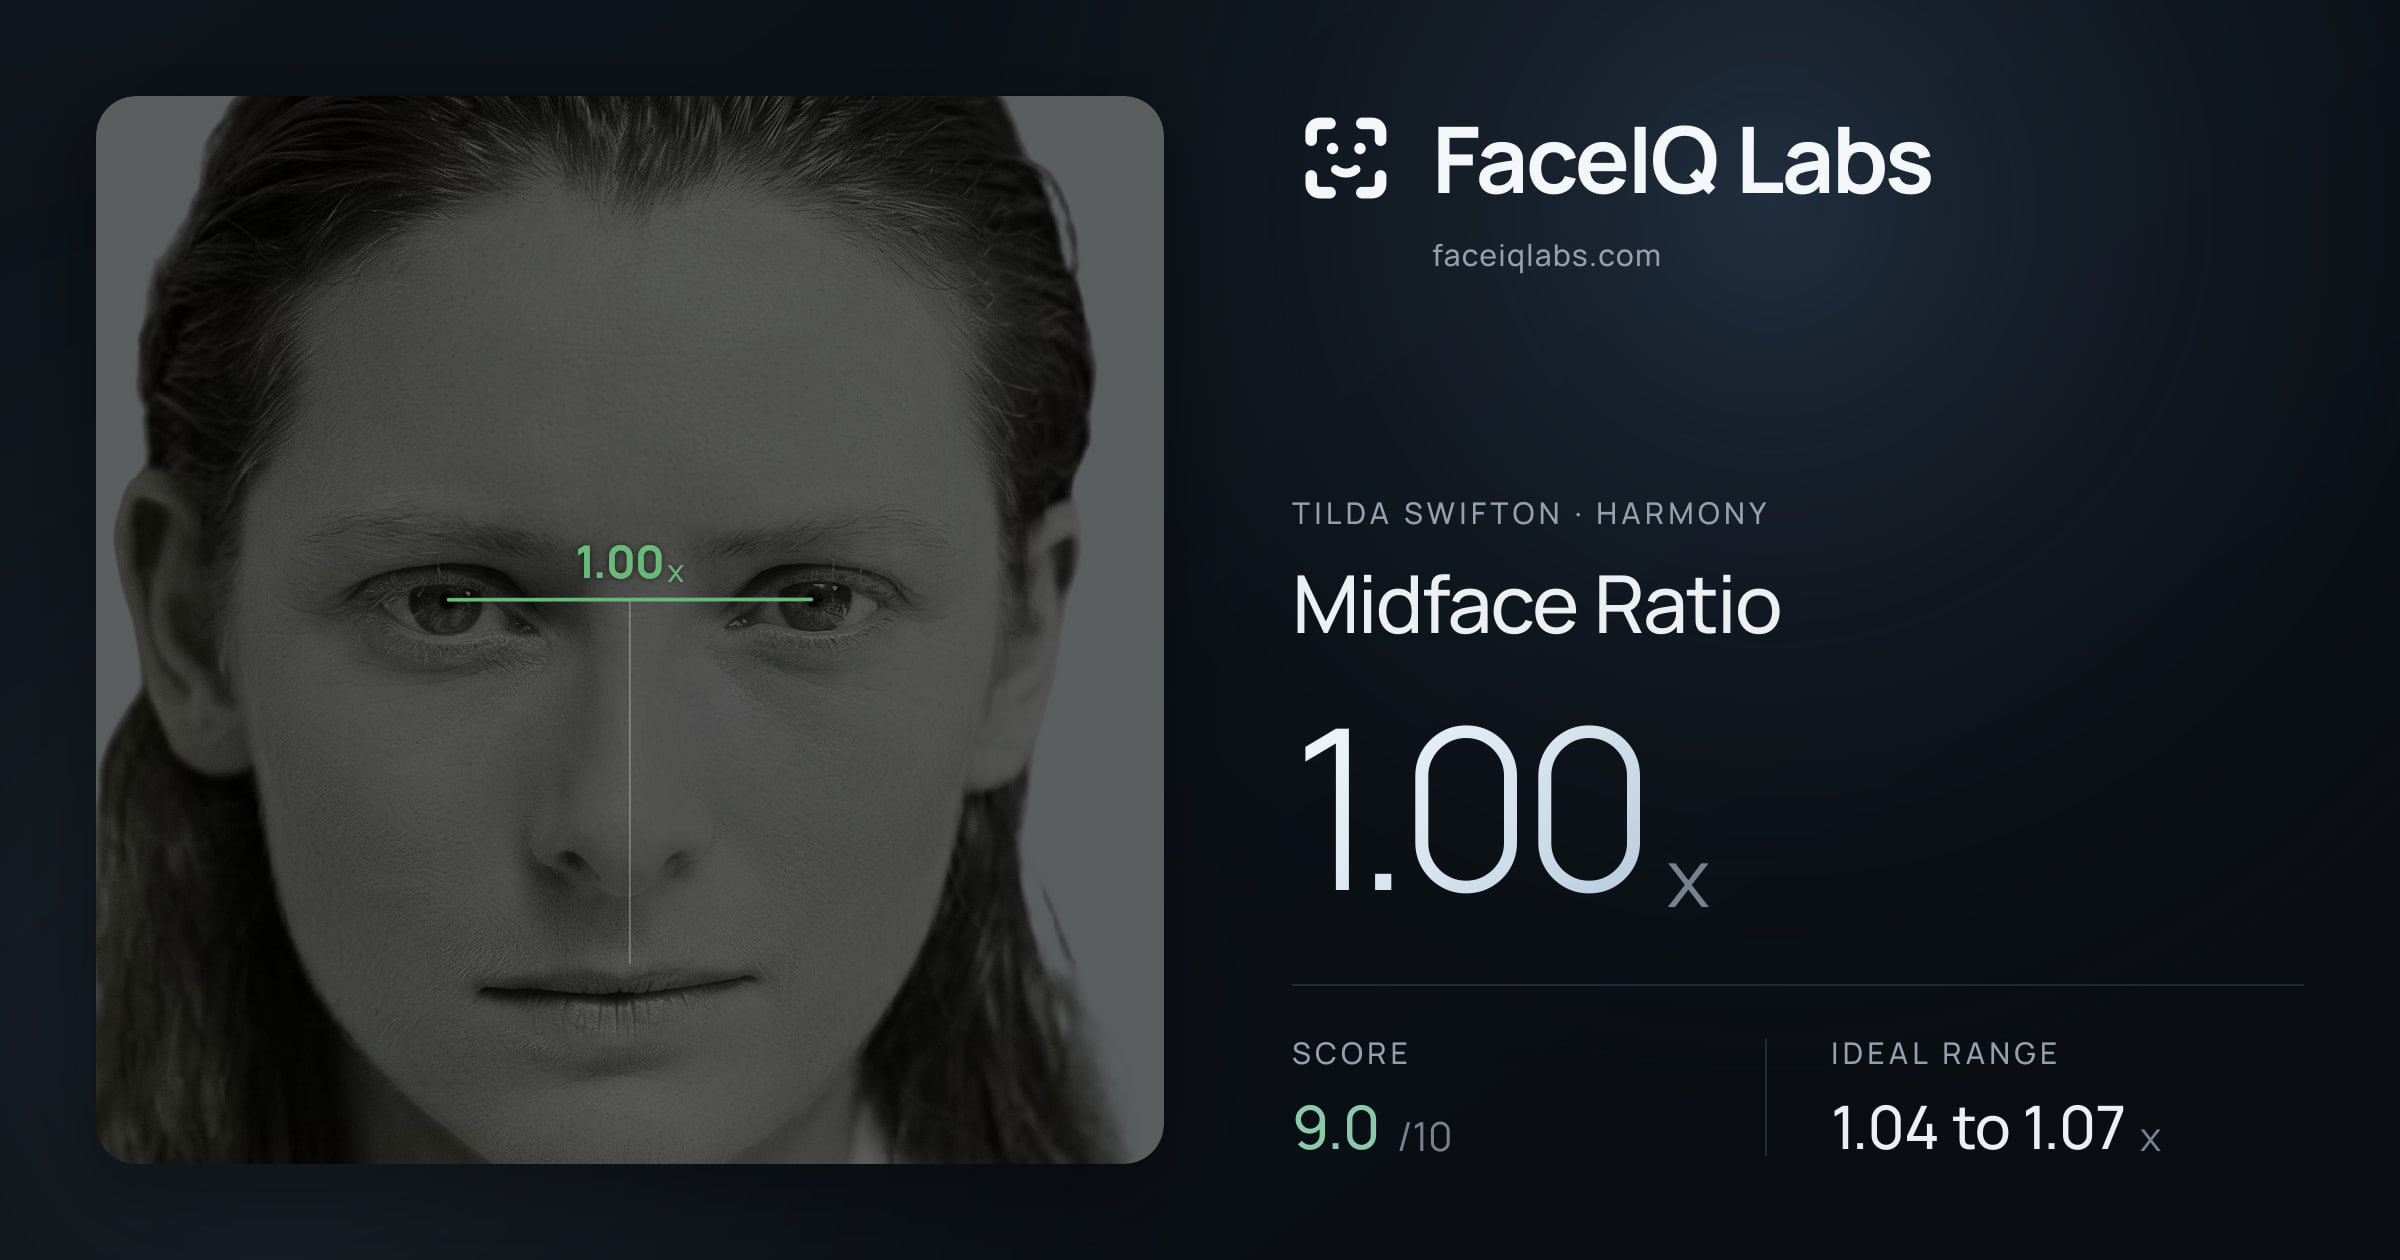Click the vertical midface measurement line
This screenshot has width=2400, height=1260.
pos(629,782)
